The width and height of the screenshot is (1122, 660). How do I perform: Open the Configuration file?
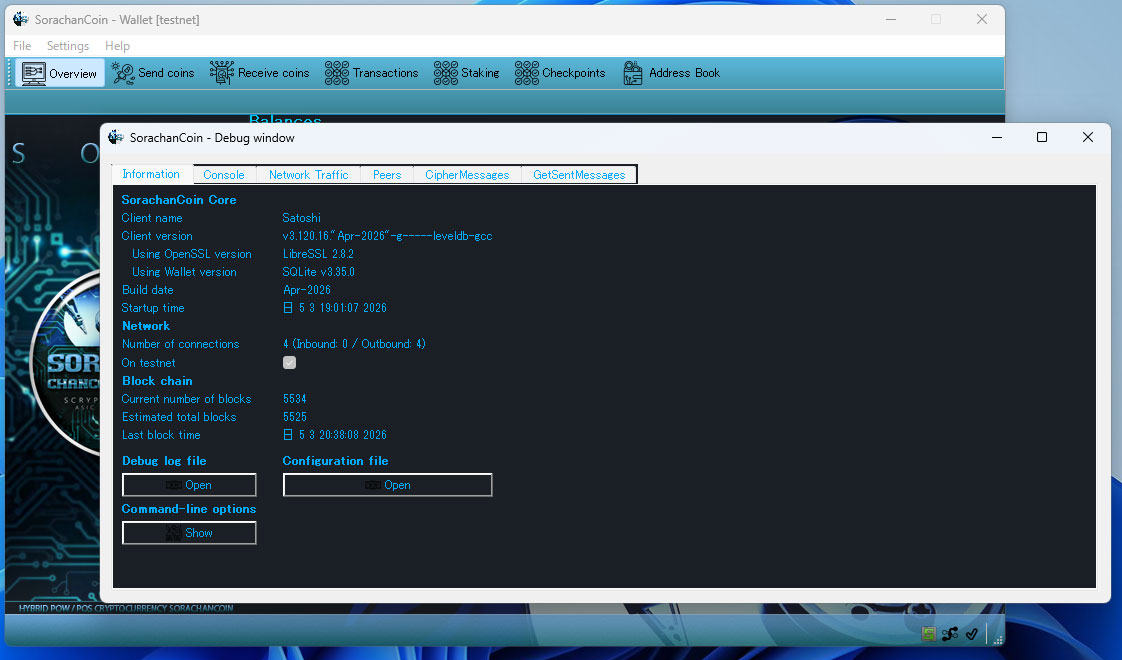click(x=387, y=485)
